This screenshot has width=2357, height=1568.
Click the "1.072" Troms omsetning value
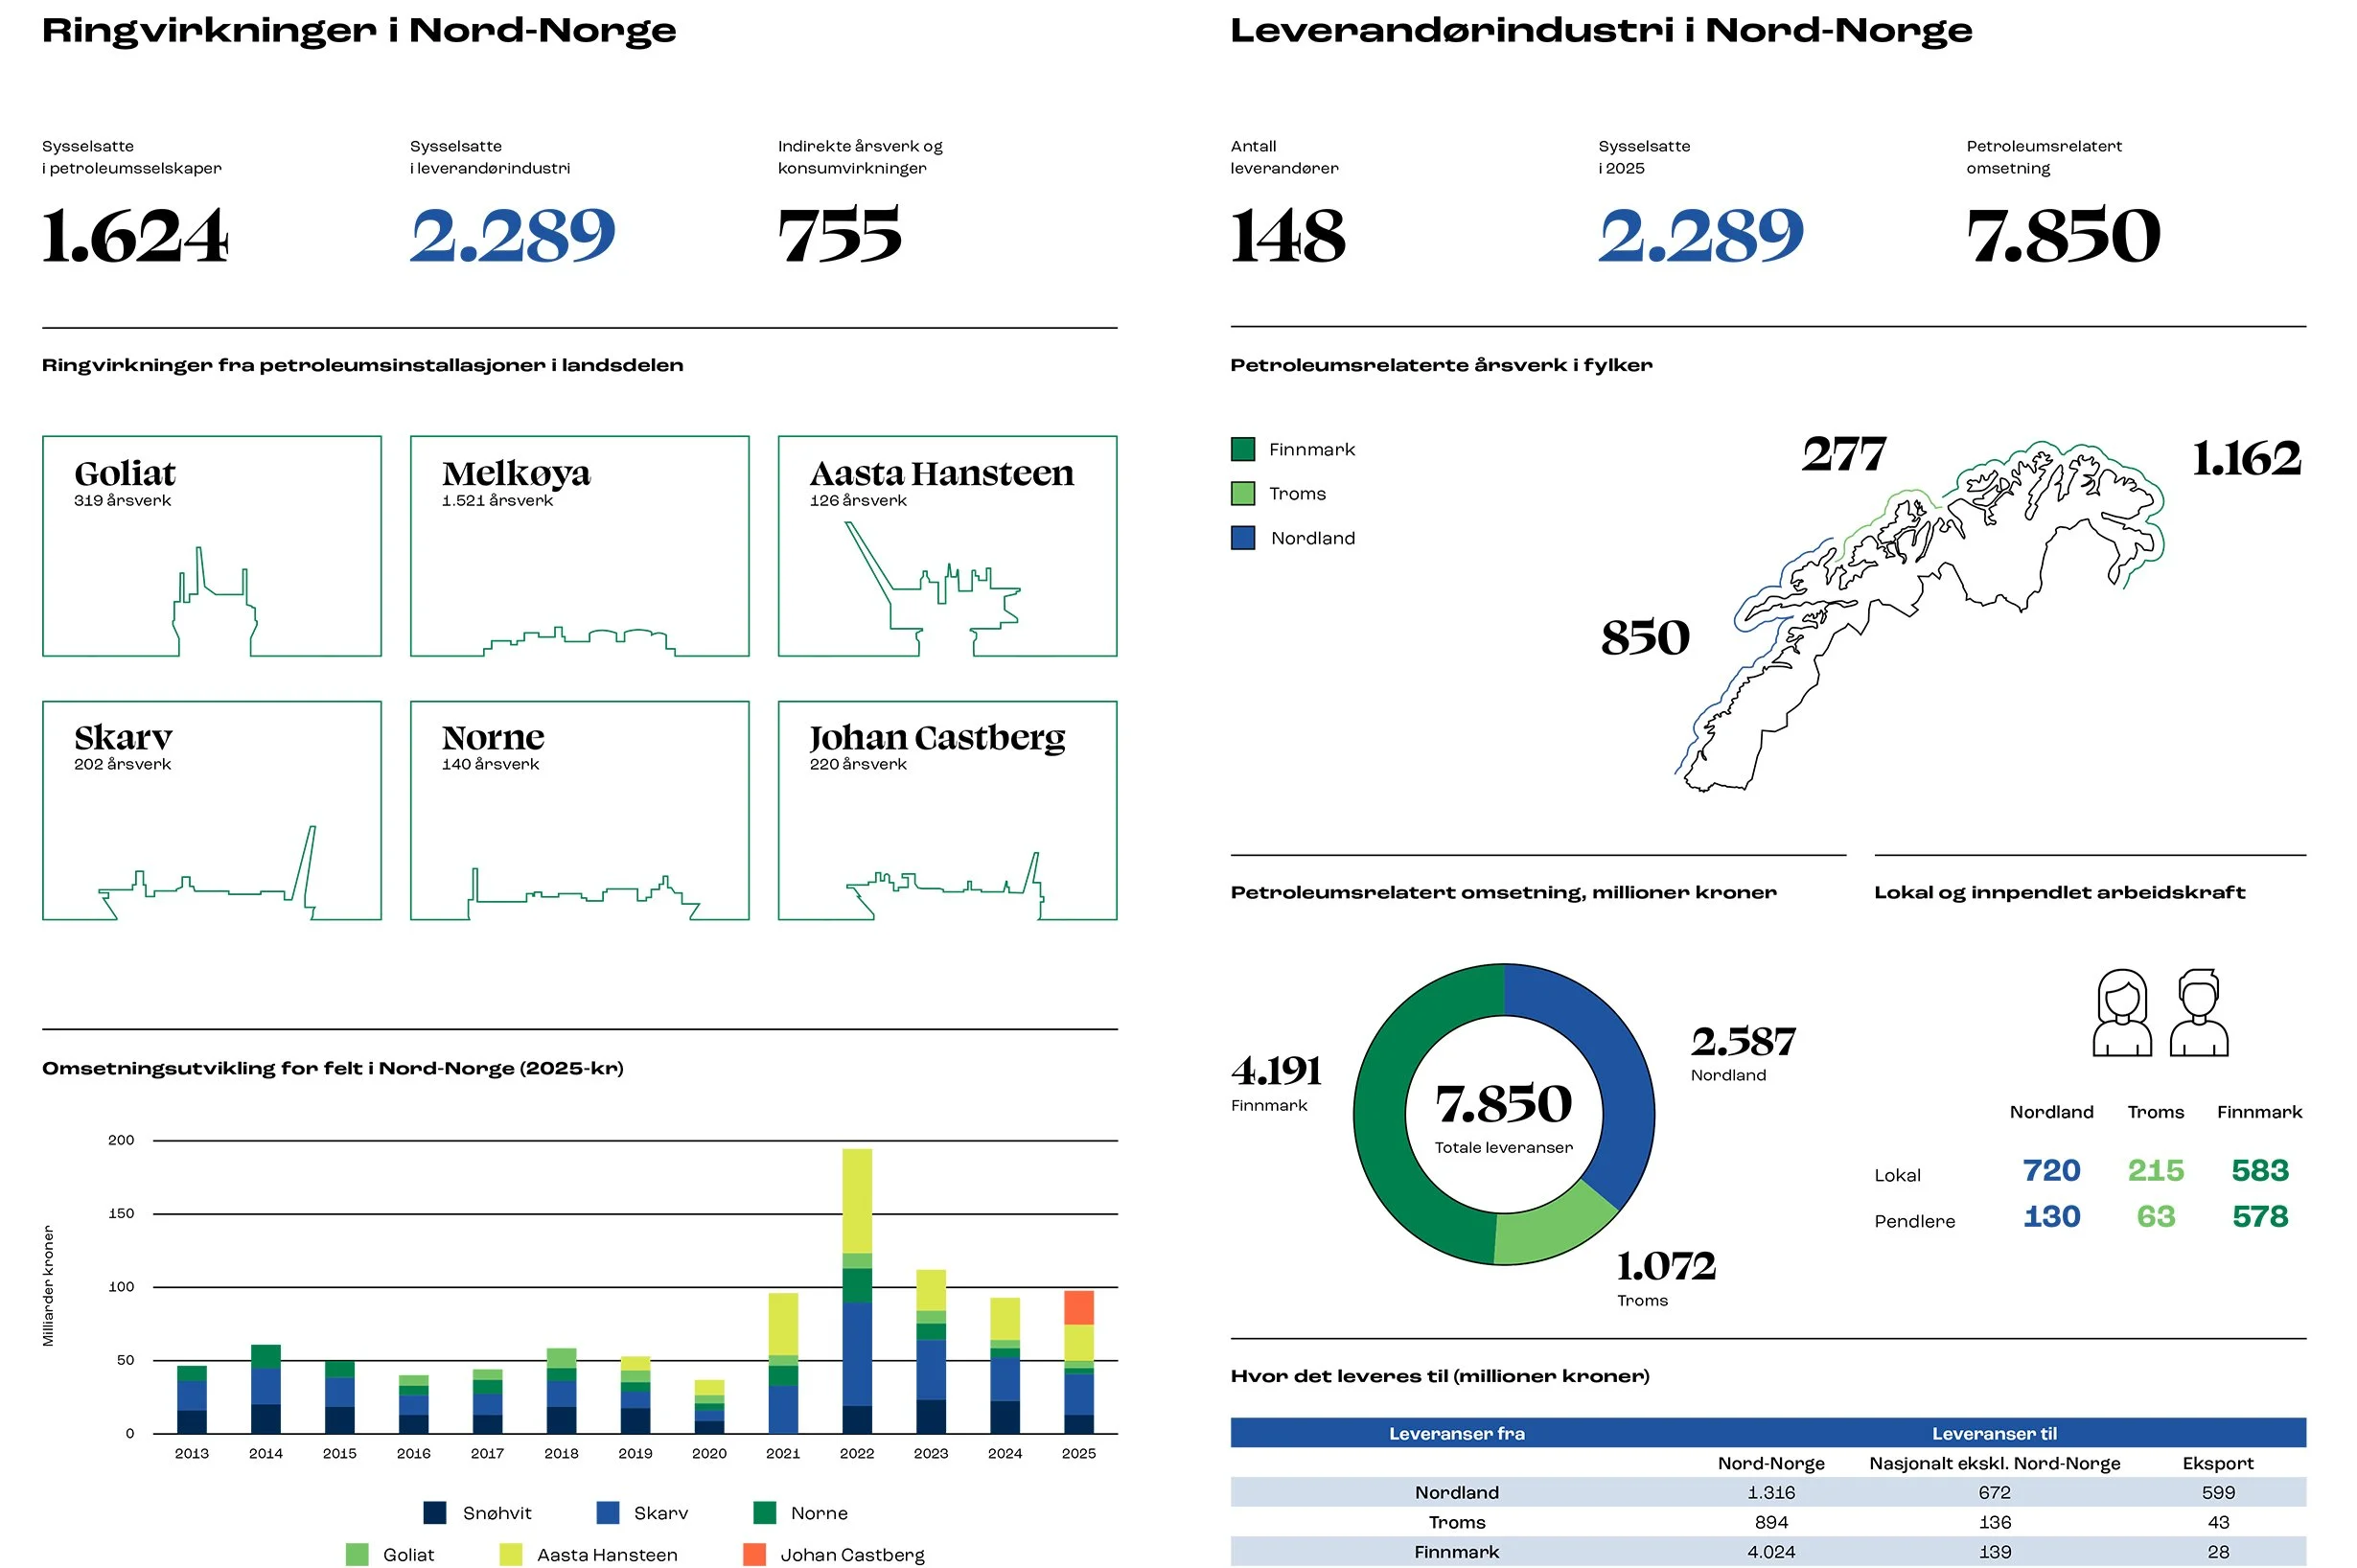pos(1666,1266)
